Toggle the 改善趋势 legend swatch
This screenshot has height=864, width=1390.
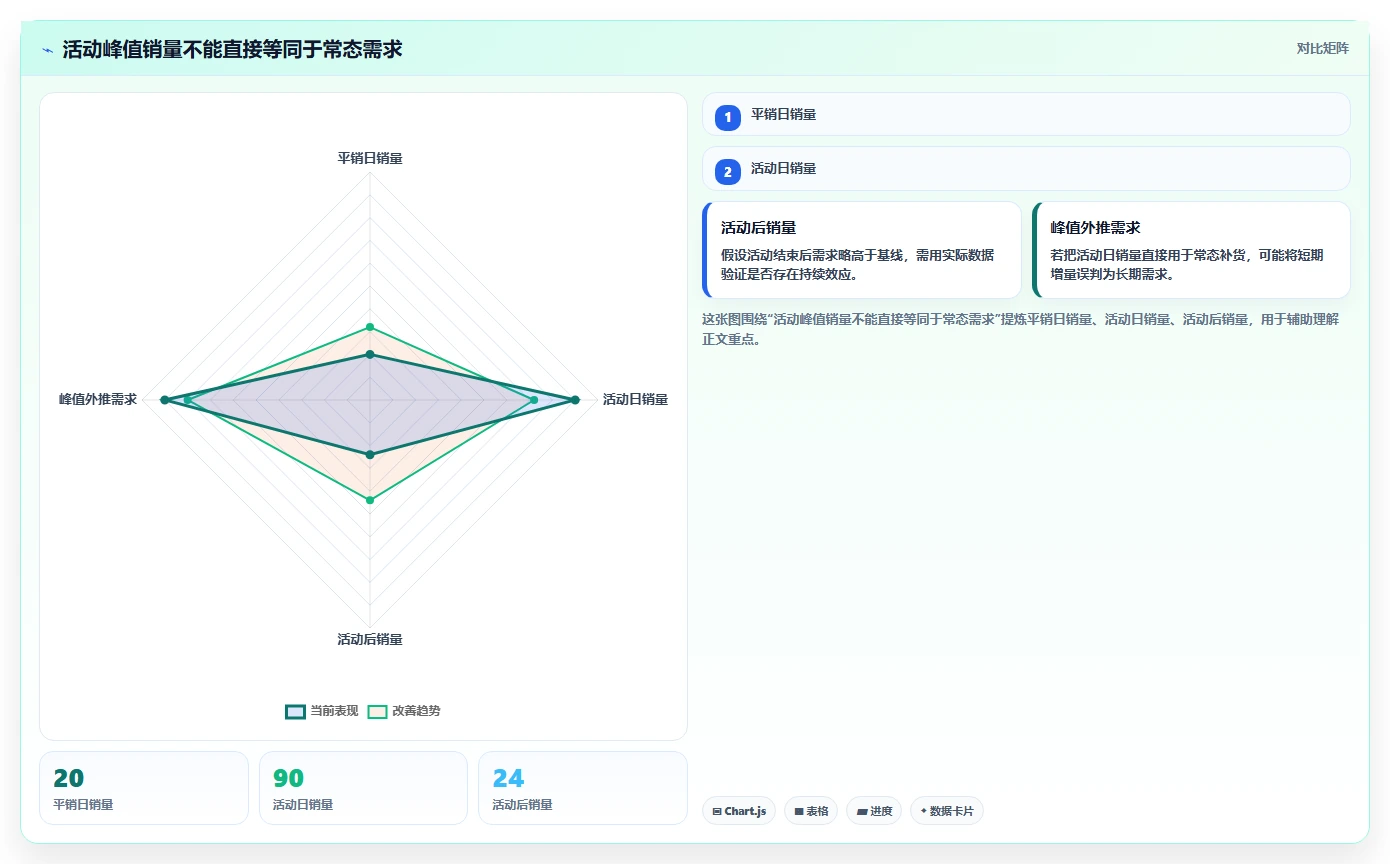(x=377, y=711)
